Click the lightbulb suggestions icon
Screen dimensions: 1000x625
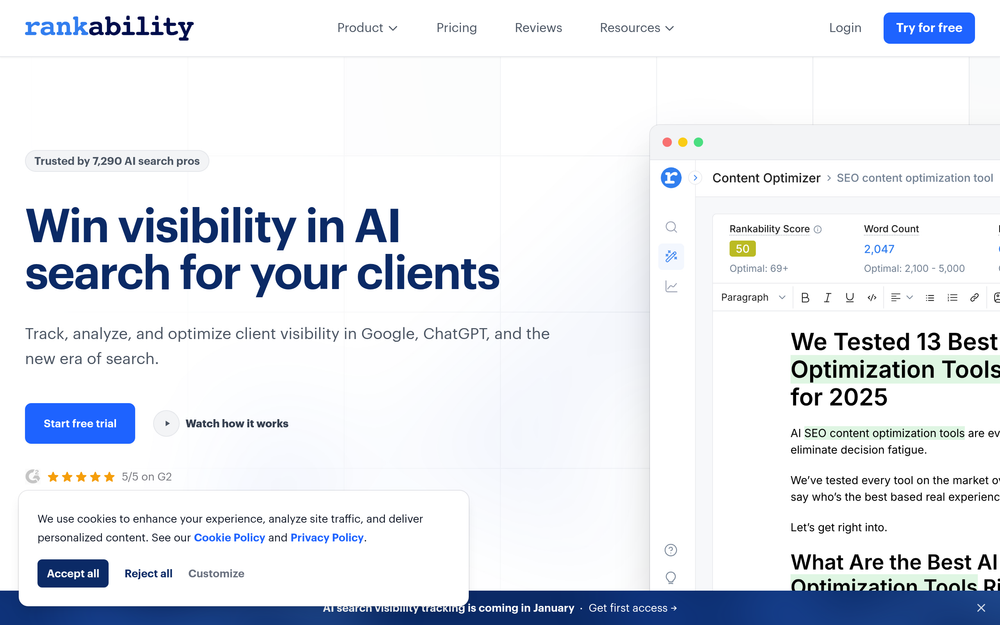pyautogui.click(x=671, y=577)
